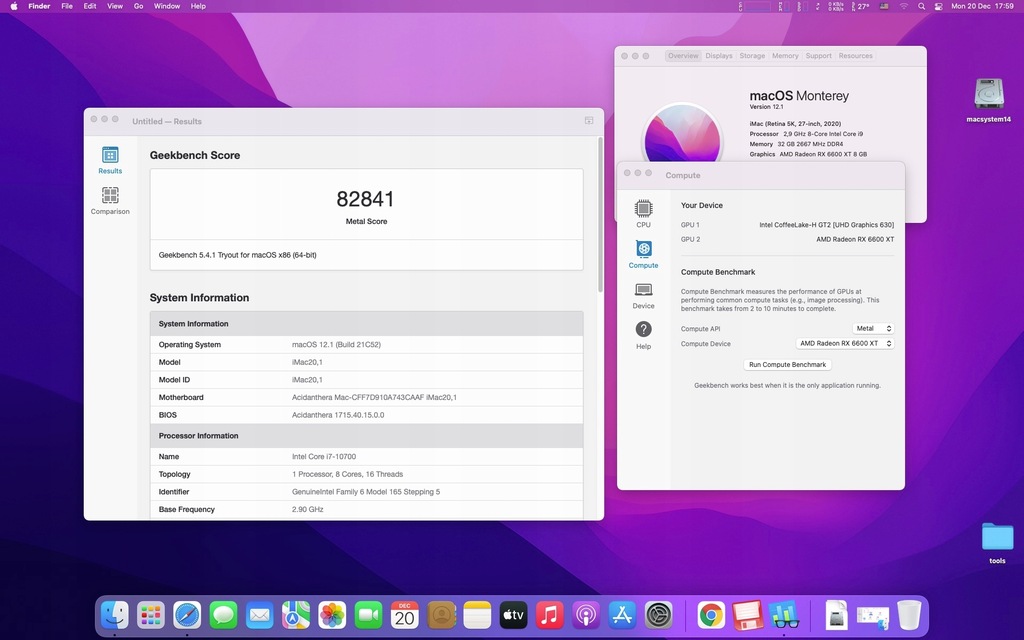Switch to the Displays tab
This screenshot has width=1024, height=640.
pyautogui.click(x=719, y=56)
